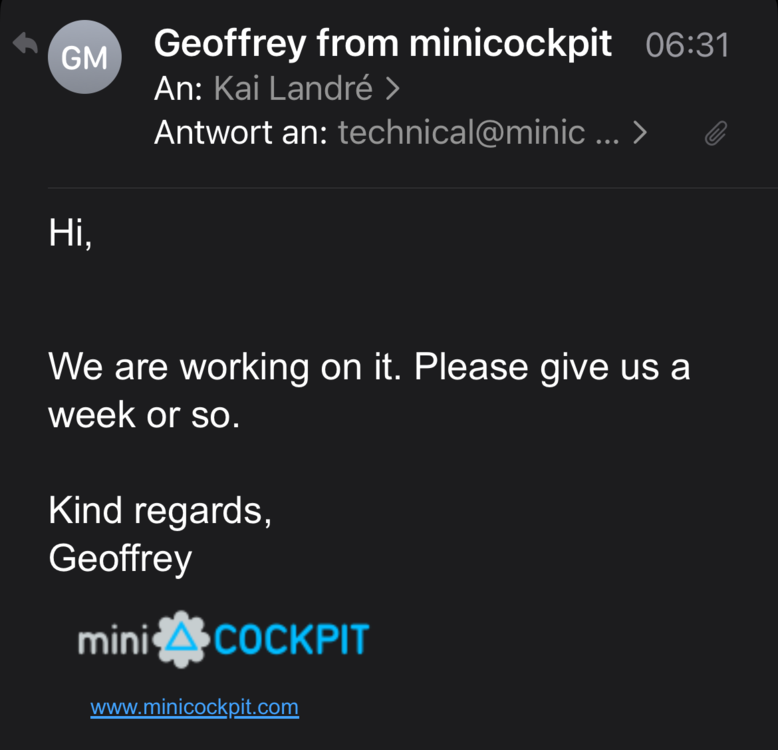Image resolution: width=778 pixels, height=750 pixels.
Task: Click the replied arrow indicator icon
Action: (24, 45)
